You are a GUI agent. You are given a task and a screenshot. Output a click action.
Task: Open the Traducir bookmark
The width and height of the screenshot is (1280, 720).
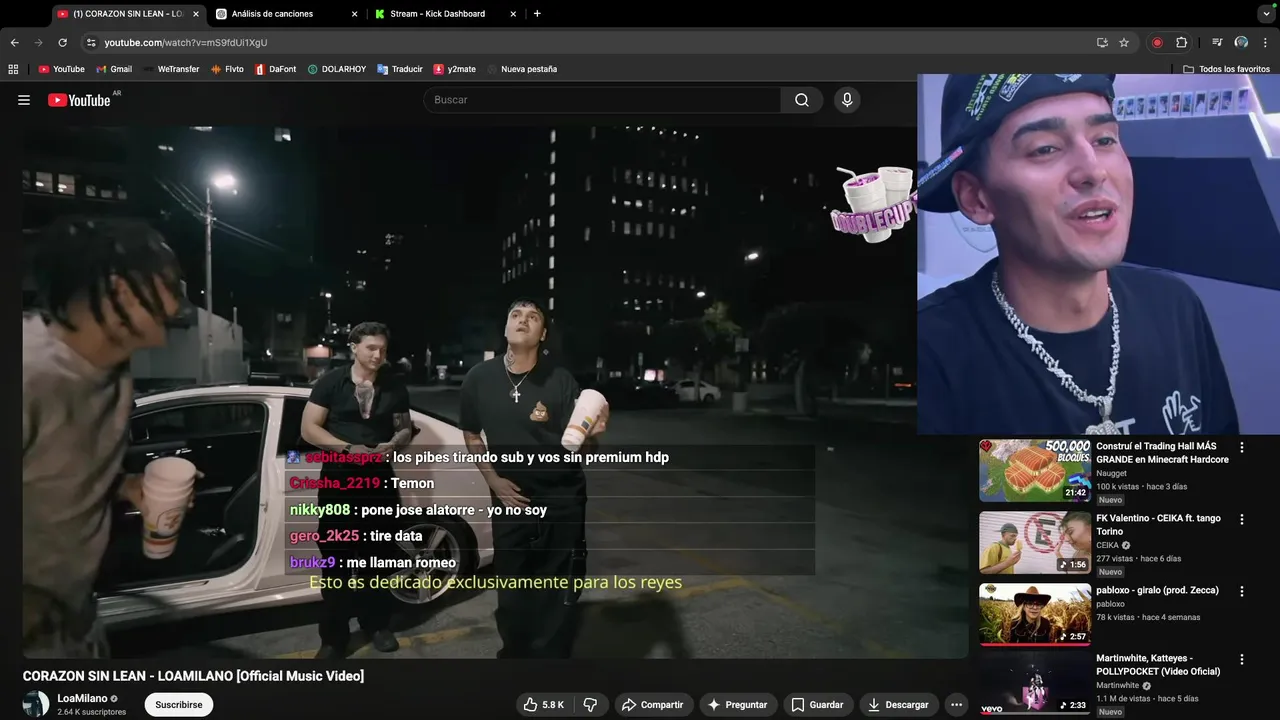[x=400, y=69]
